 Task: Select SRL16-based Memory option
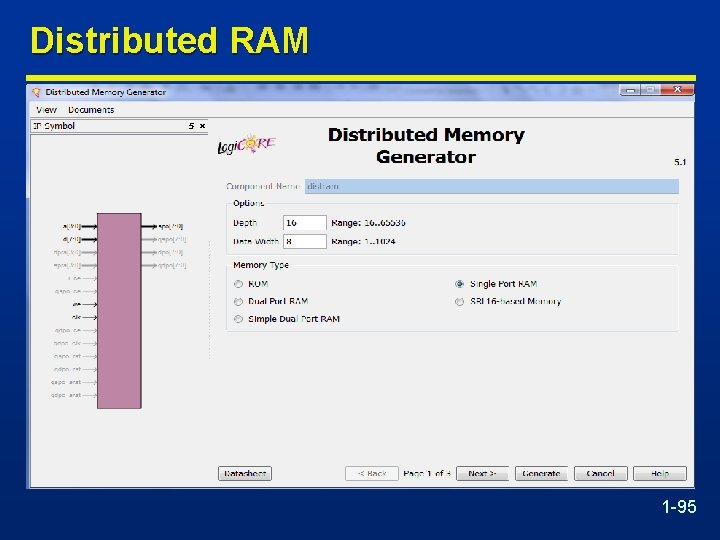coord(459,302)
